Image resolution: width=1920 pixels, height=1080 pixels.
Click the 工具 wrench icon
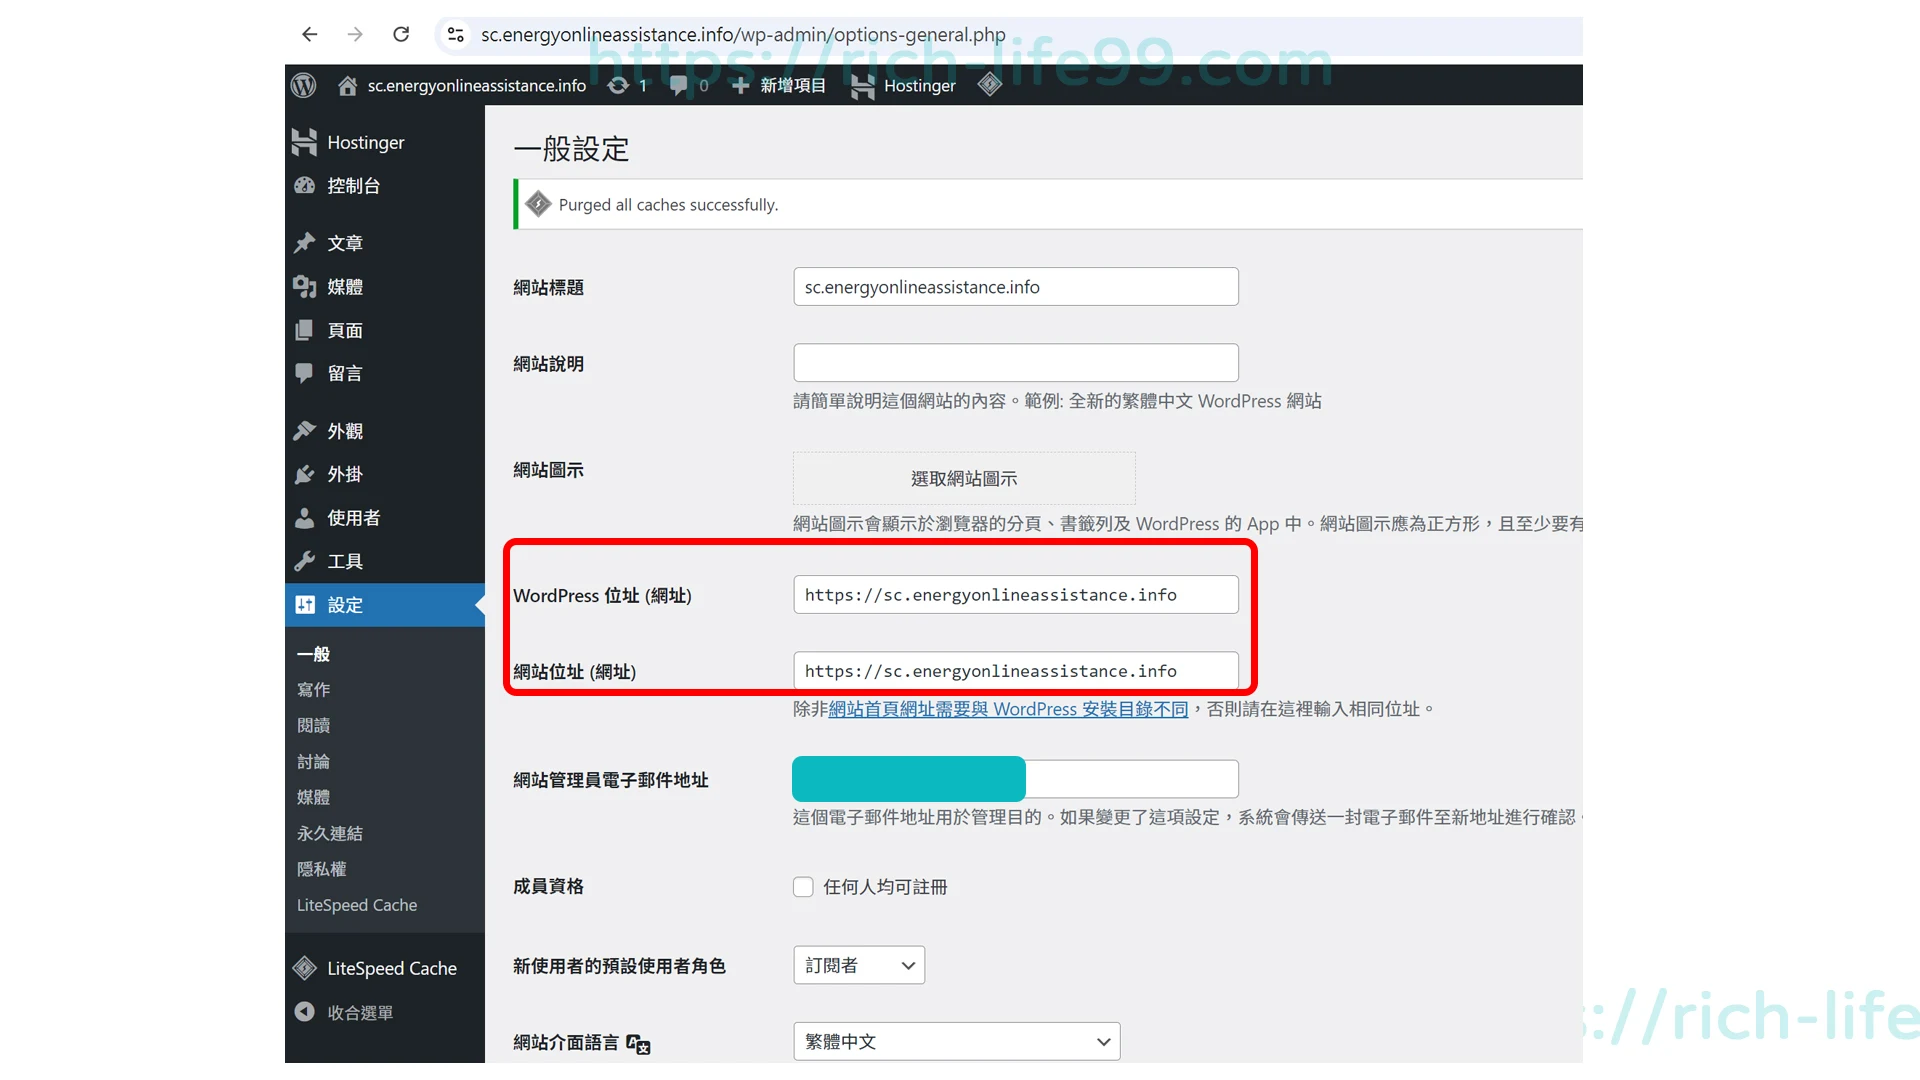click(x=304, y=561)
